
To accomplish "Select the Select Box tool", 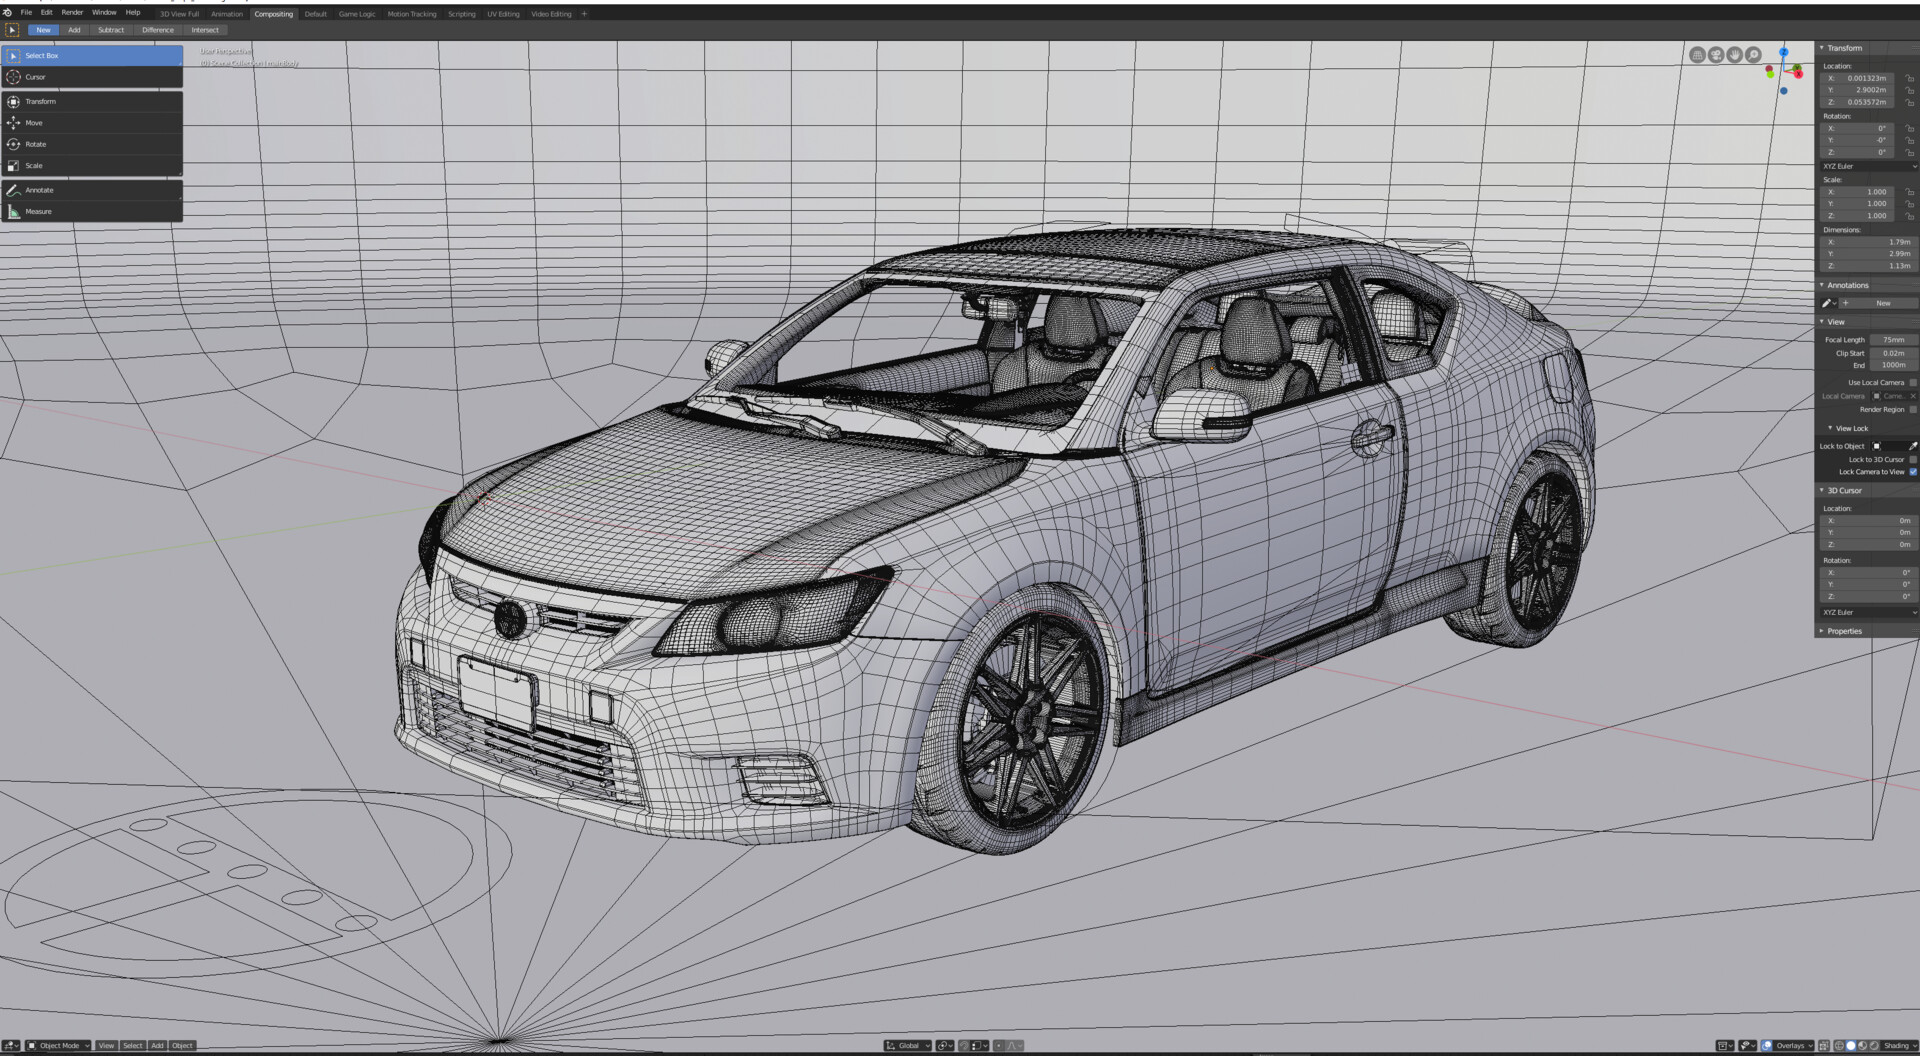I will pyautogui.click(x=92, y=56).
